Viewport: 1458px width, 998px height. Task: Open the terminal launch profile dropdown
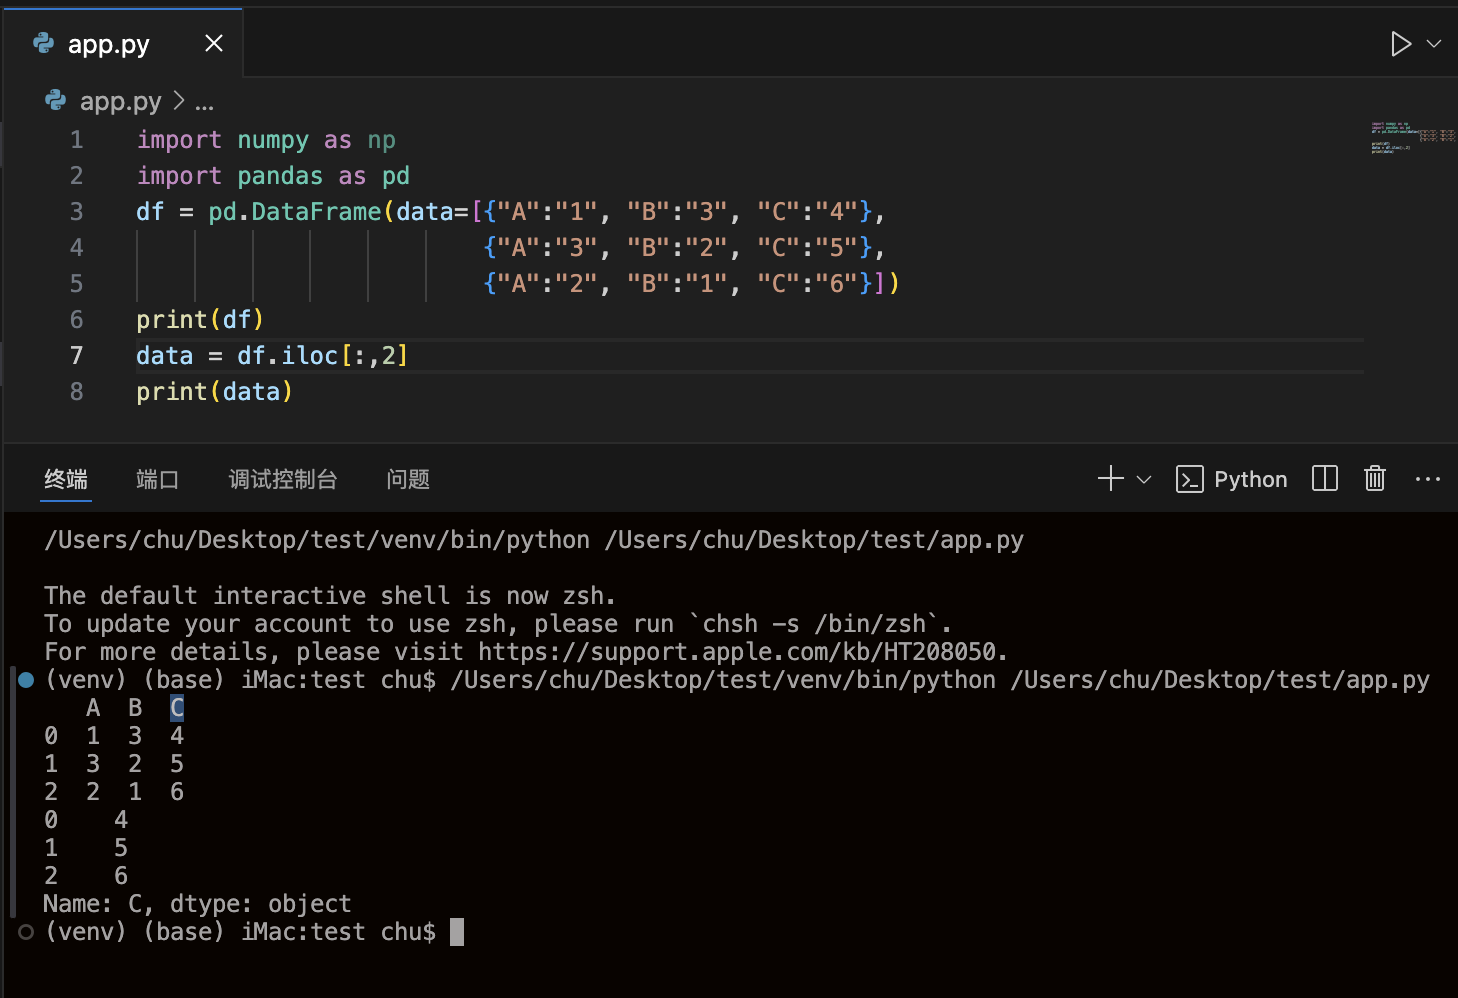(1144, 480)
